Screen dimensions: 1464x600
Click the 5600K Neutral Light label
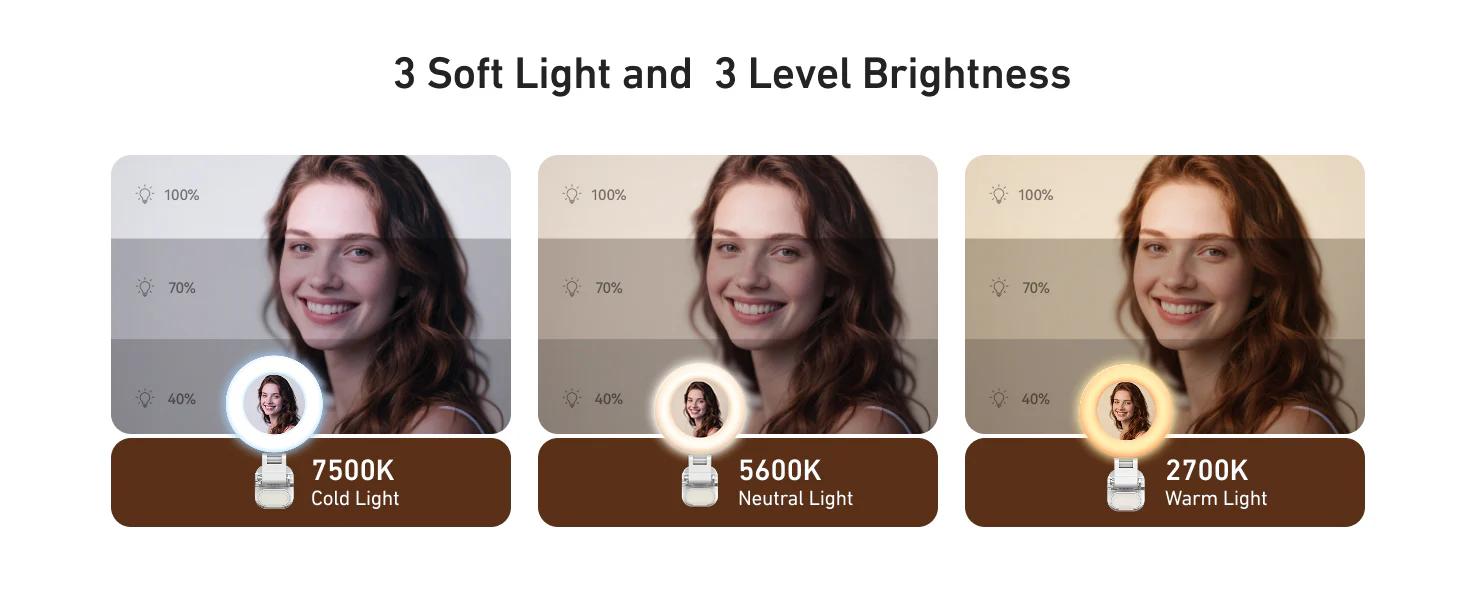(795, 483)
